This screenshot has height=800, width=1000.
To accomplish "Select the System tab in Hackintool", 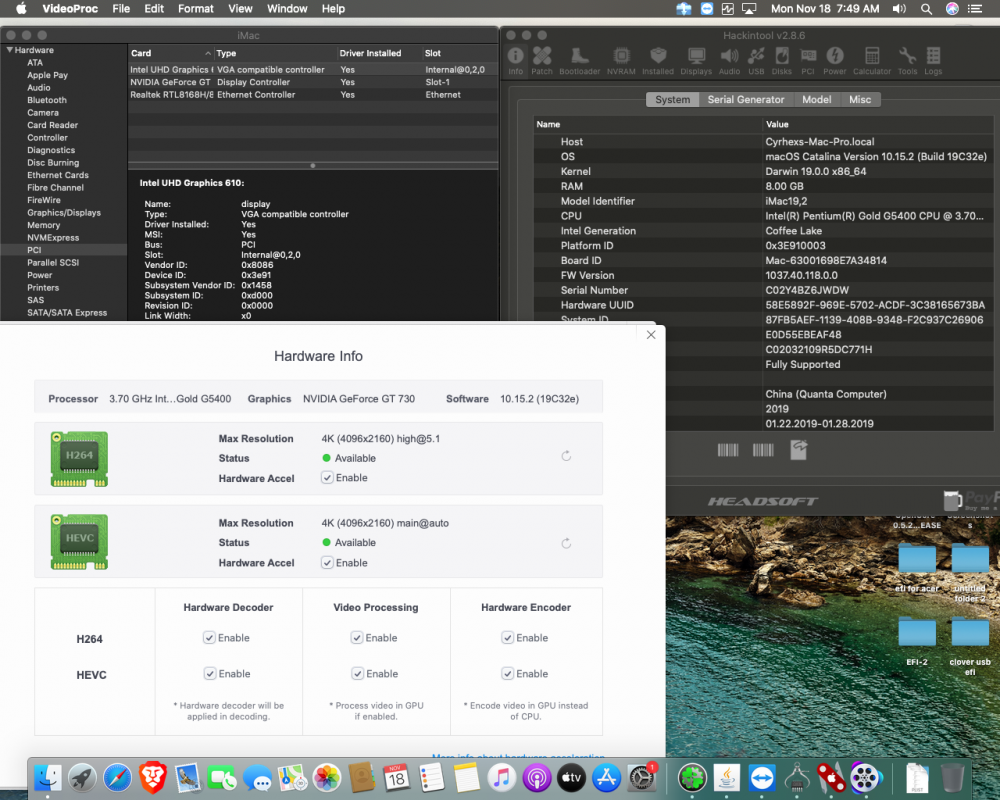I will click(x=672, y=100).
